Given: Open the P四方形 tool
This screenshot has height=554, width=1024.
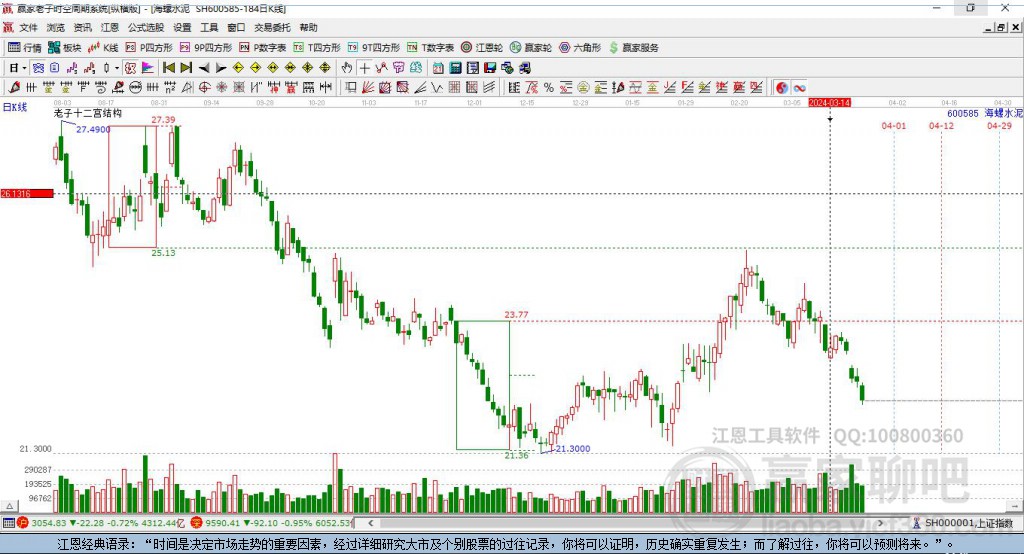Looking at the screenshot, I should (x=149, y=48).
